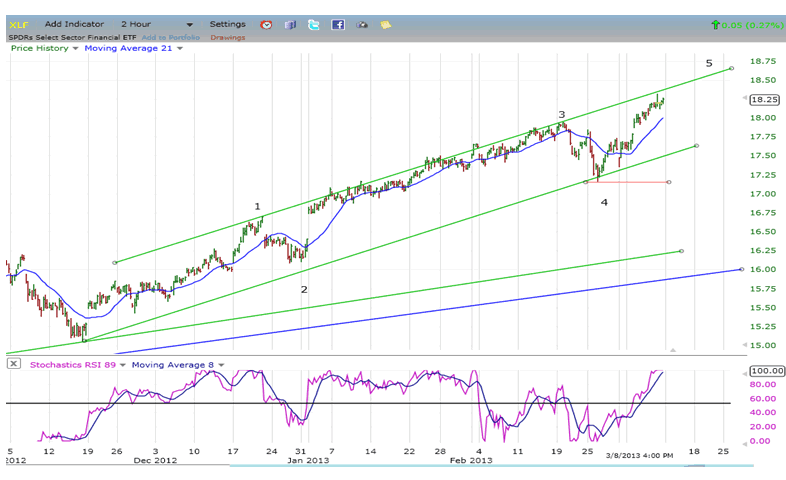Share chart via Facebook icon

click(338, 24)
